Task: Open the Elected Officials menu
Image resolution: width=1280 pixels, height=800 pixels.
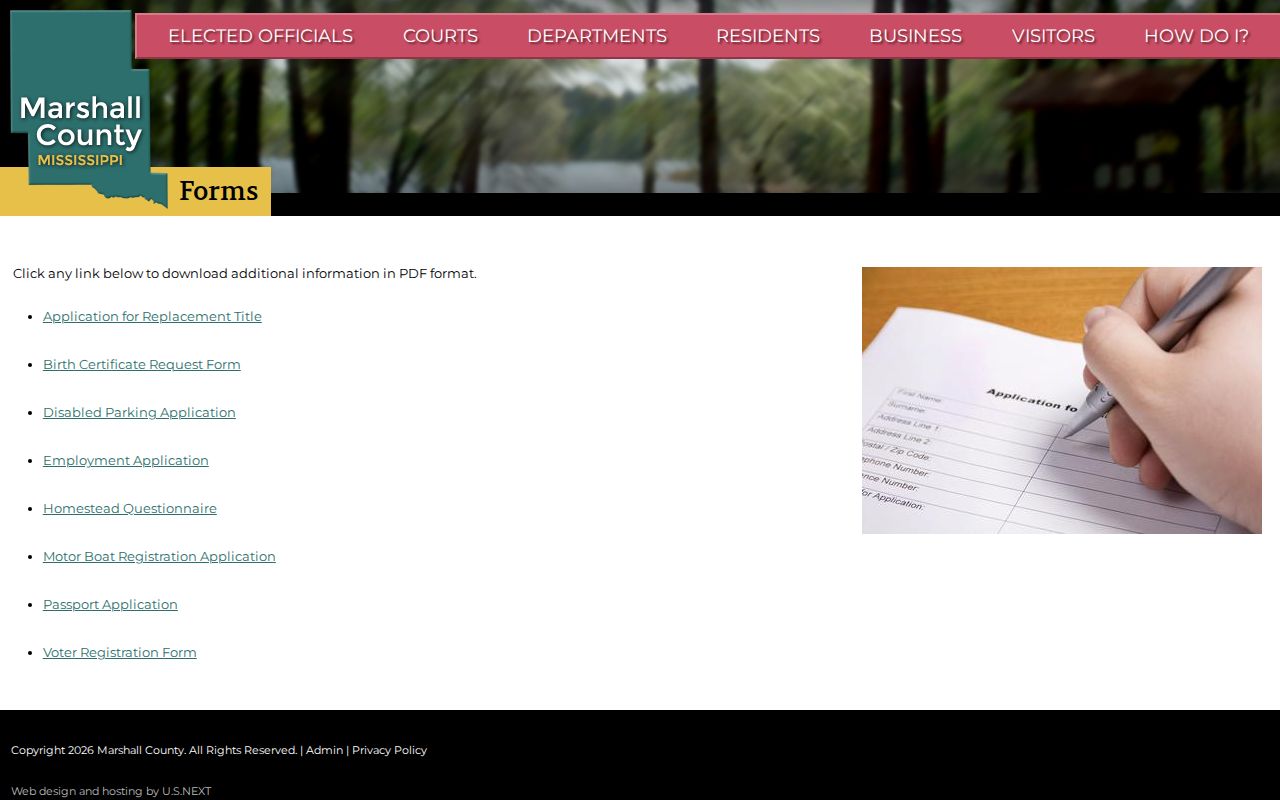Action: 260,36
